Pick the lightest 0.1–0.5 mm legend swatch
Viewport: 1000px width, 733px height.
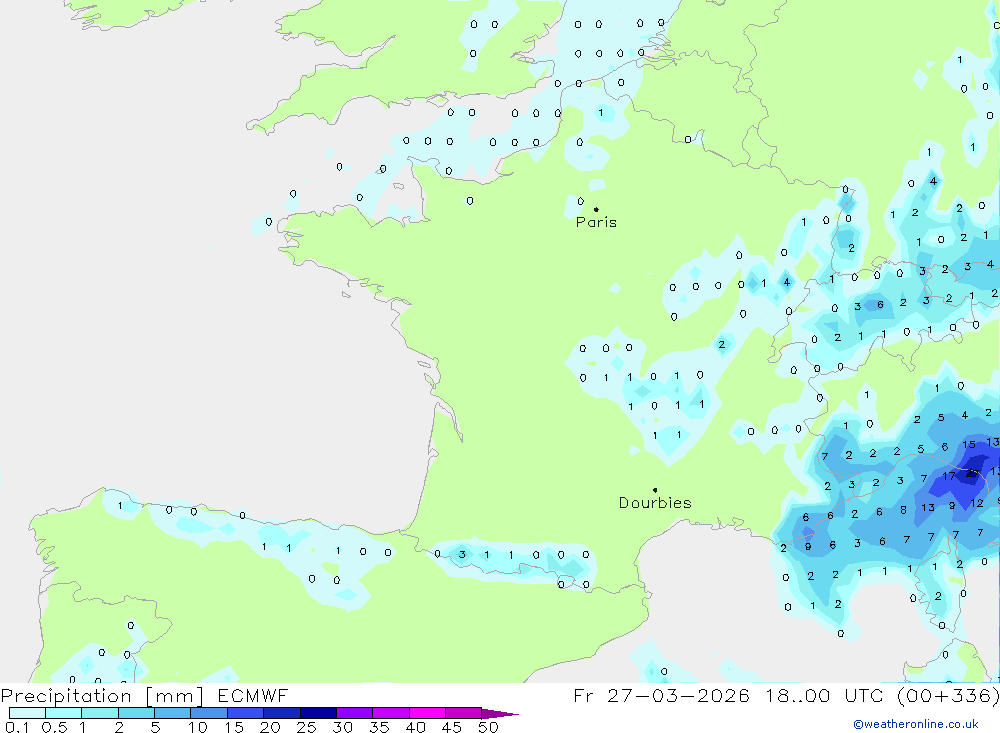(27, 713)
